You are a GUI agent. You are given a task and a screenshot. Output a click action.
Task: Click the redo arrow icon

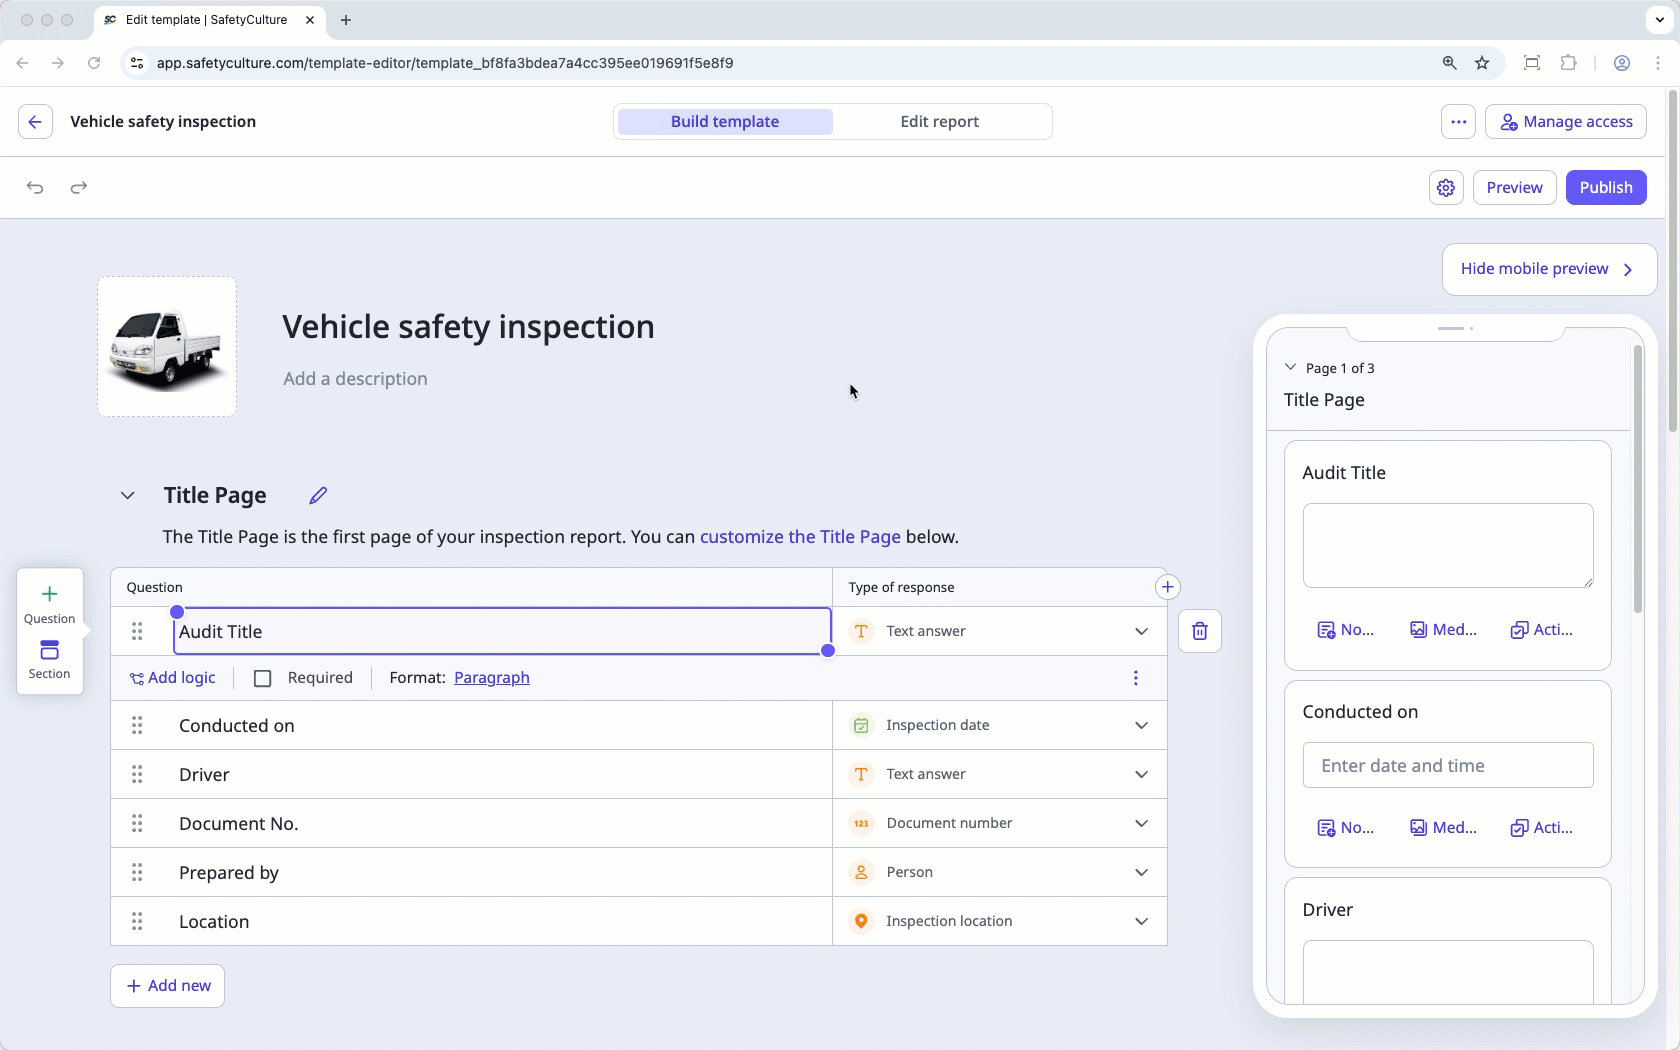[x=79, y=188]
